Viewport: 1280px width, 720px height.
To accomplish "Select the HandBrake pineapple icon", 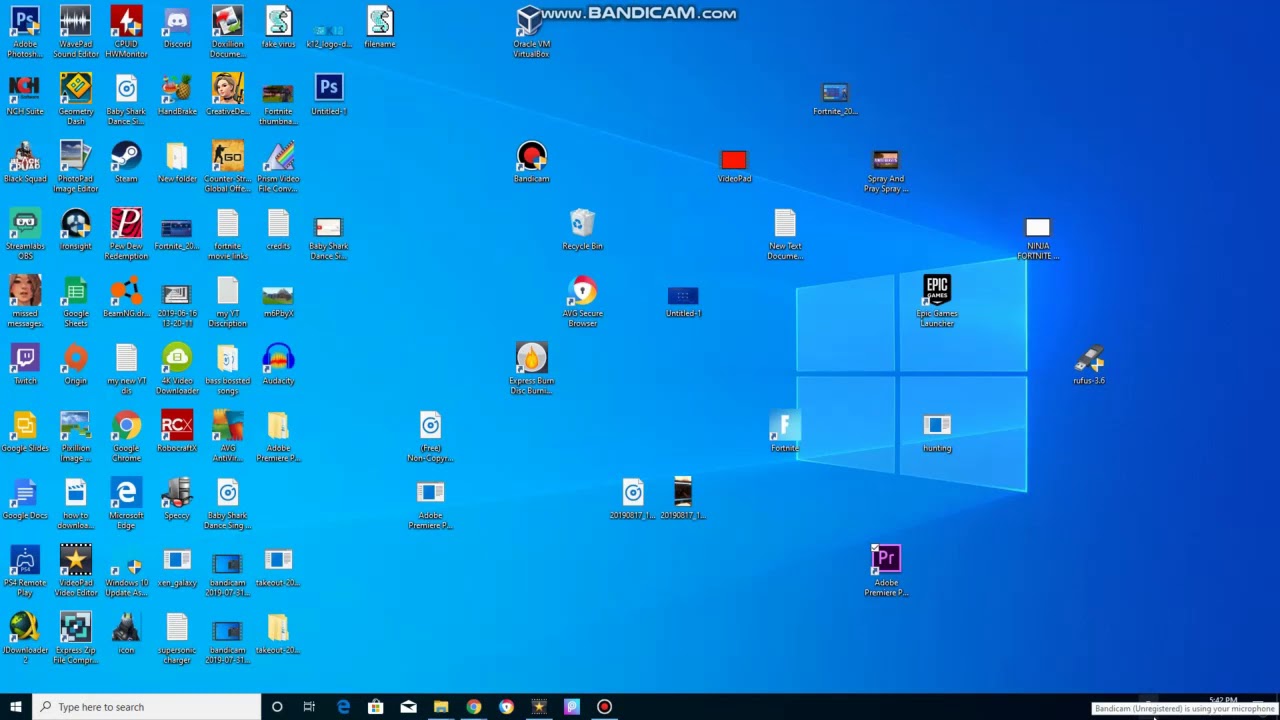I will [177, 94].
